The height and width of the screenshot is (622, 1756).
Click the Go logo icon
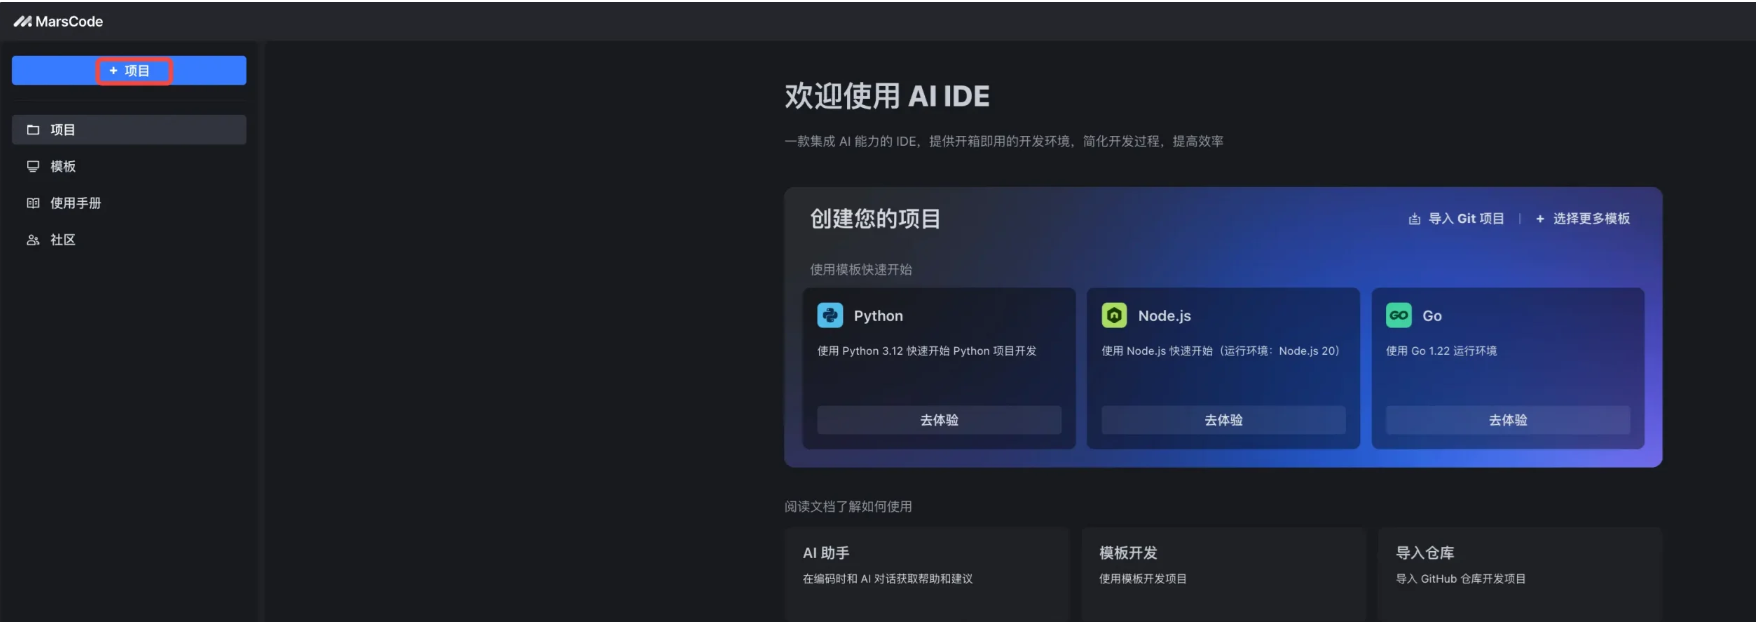click(1399, 316)
